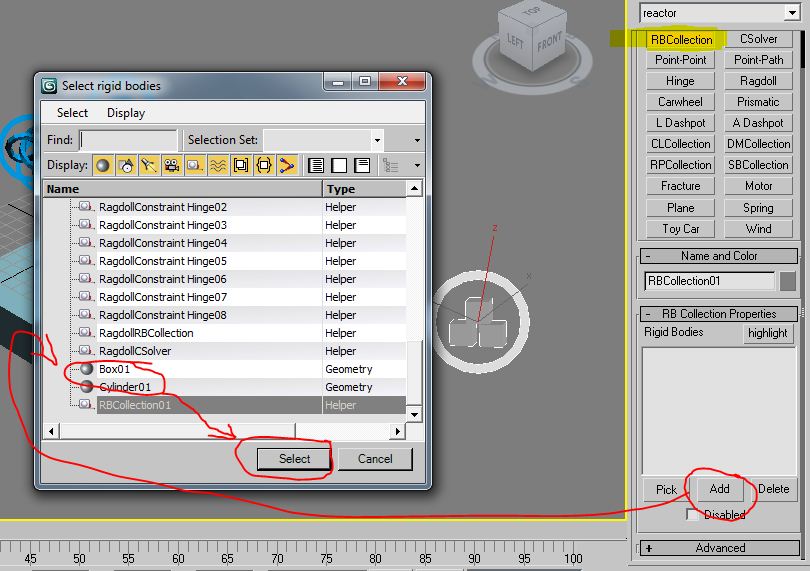
Task: Toggle the Shapes display filter icon
Action: [x=126, y=165]
